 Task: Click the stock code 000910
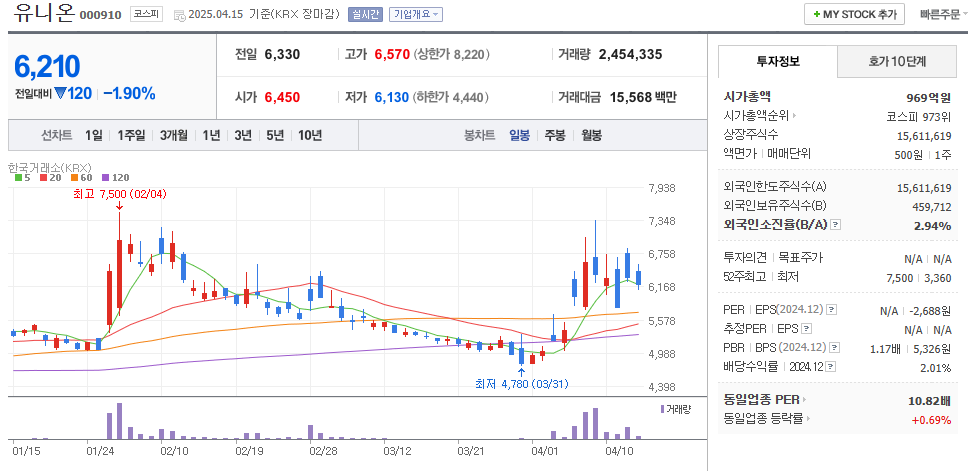coord(101,15)
